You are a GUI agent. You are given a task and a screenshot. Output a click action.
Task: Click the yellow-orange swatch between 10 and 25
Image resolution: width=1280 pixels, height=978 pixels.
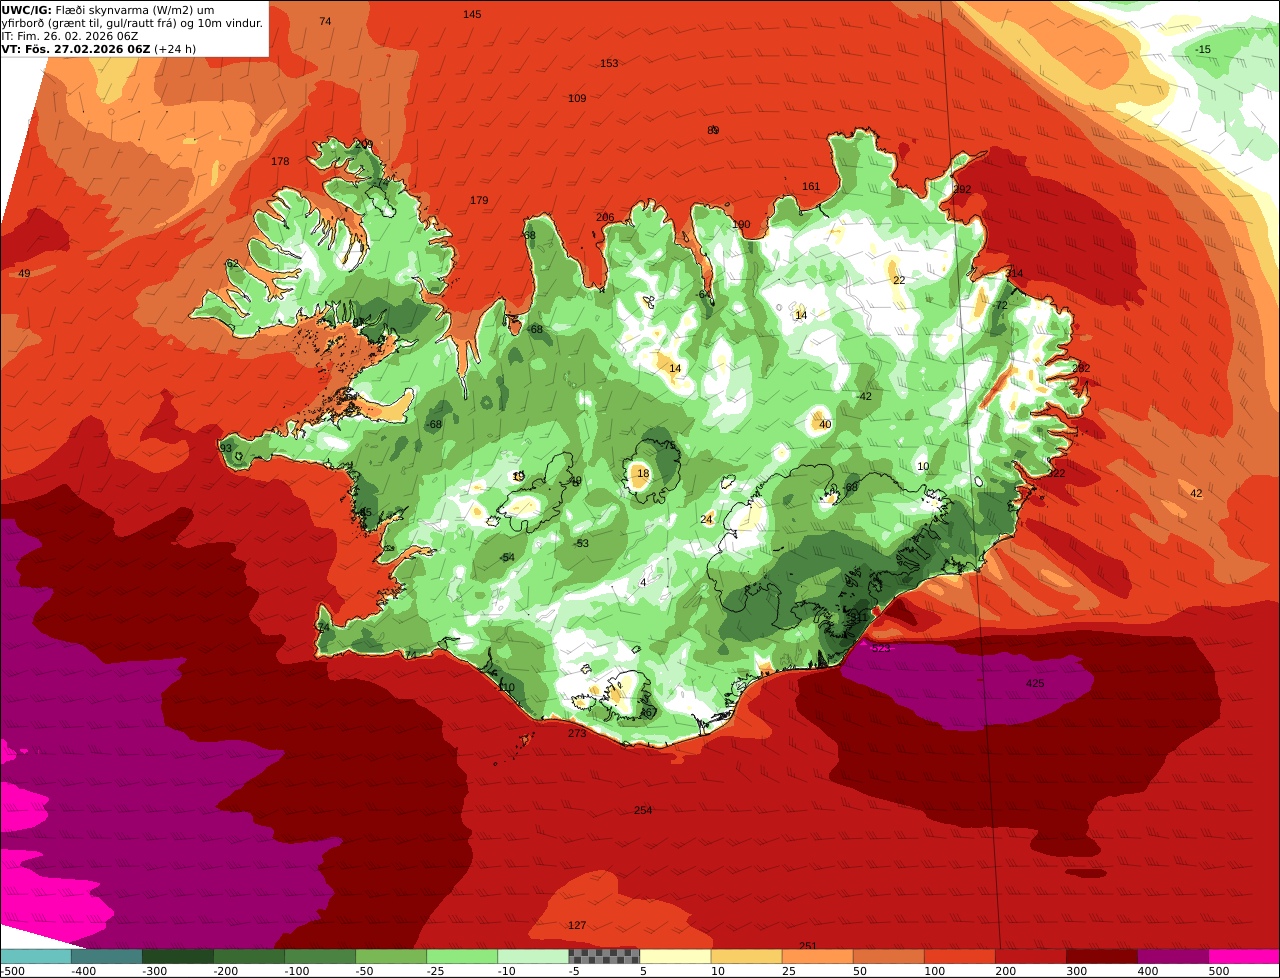point(745,956)
